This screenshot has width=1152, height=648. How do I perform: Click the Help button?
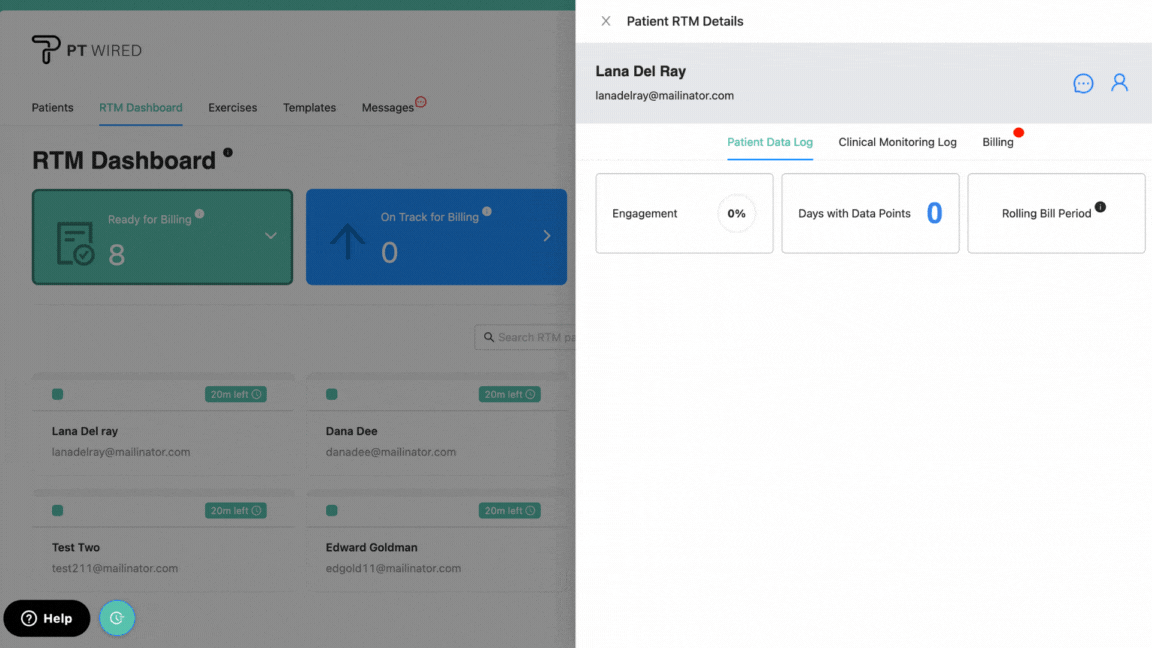pos(46,618)
